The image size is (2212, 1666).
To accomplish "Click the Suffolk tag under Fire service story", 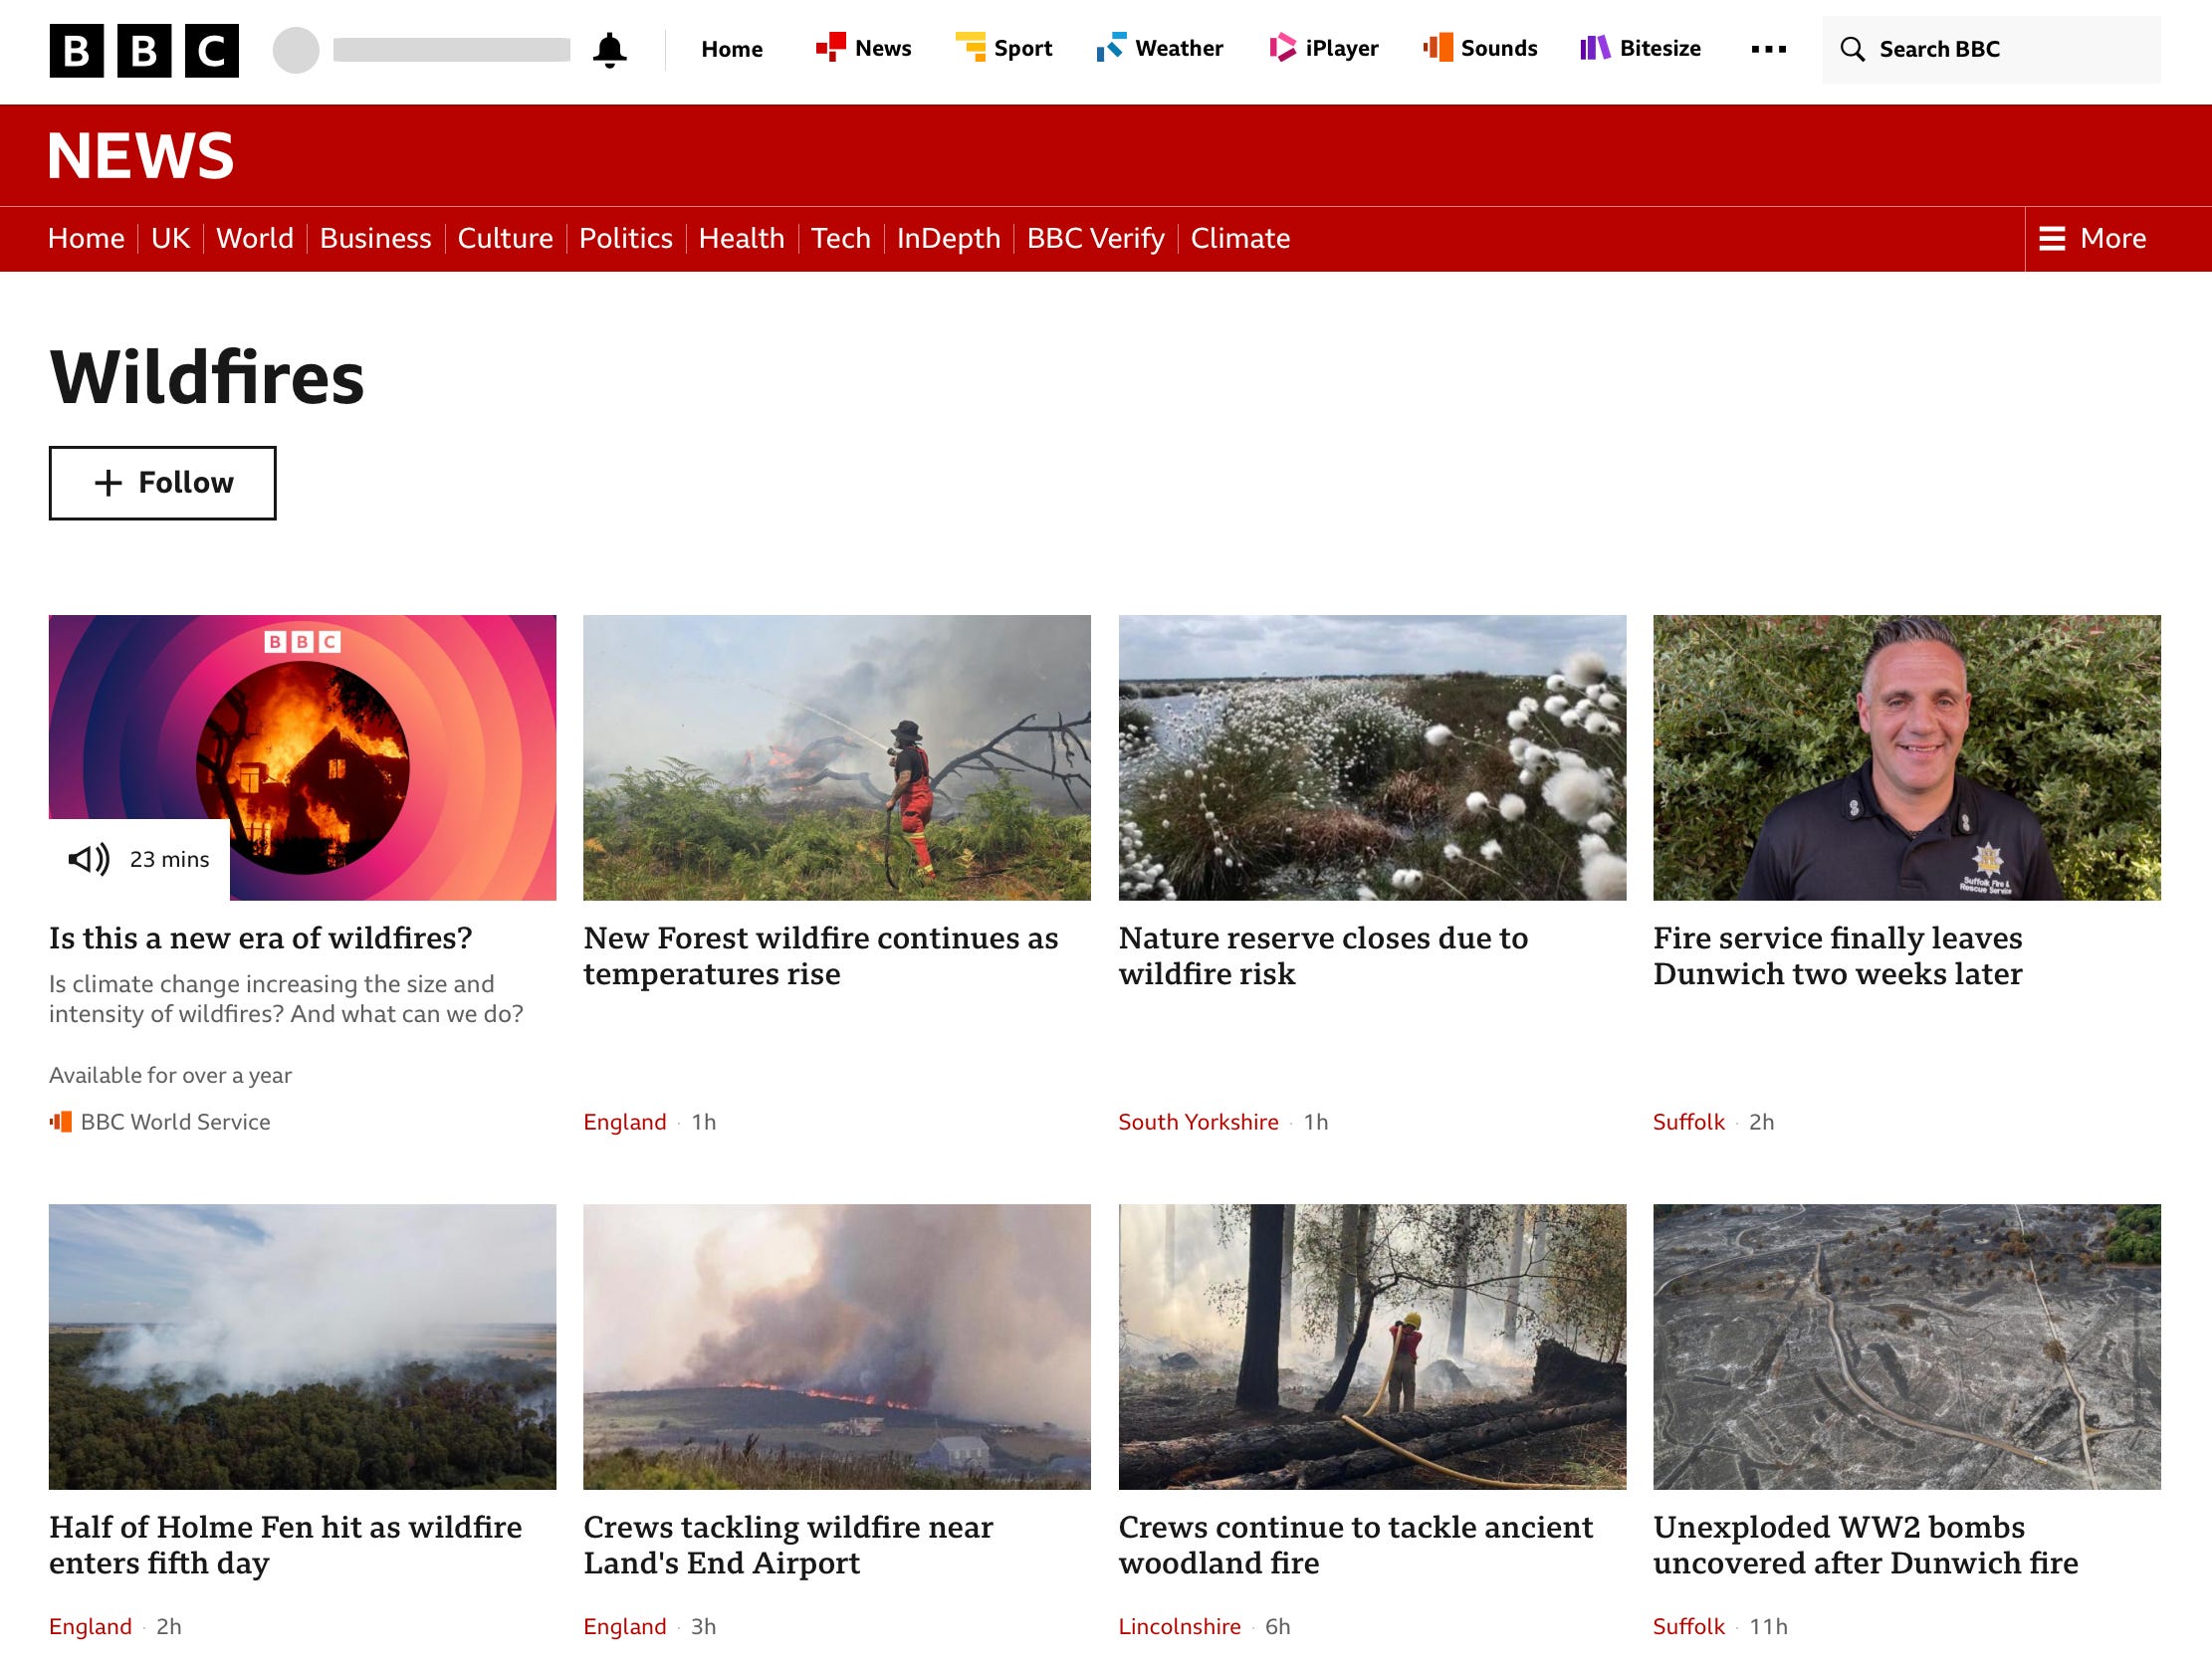I will coord(1689,1122).
